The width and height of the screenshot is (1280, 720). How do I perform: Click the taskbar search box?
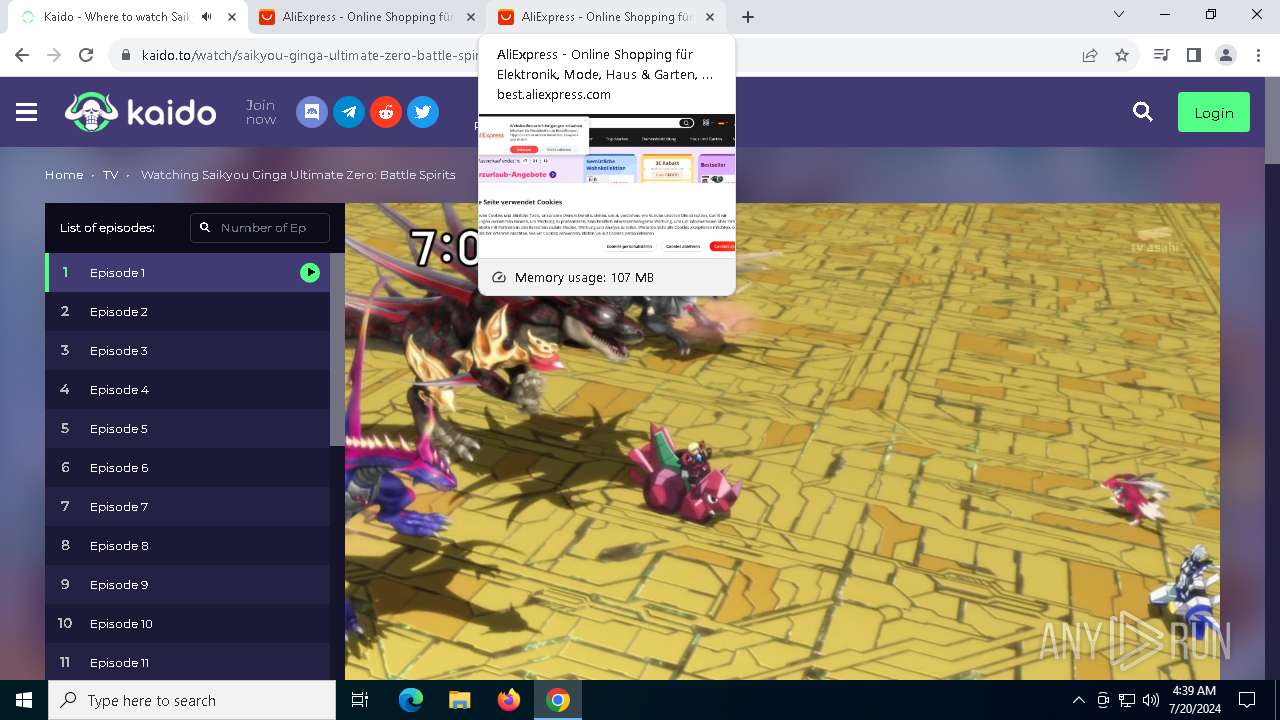[x=192, y=700]
